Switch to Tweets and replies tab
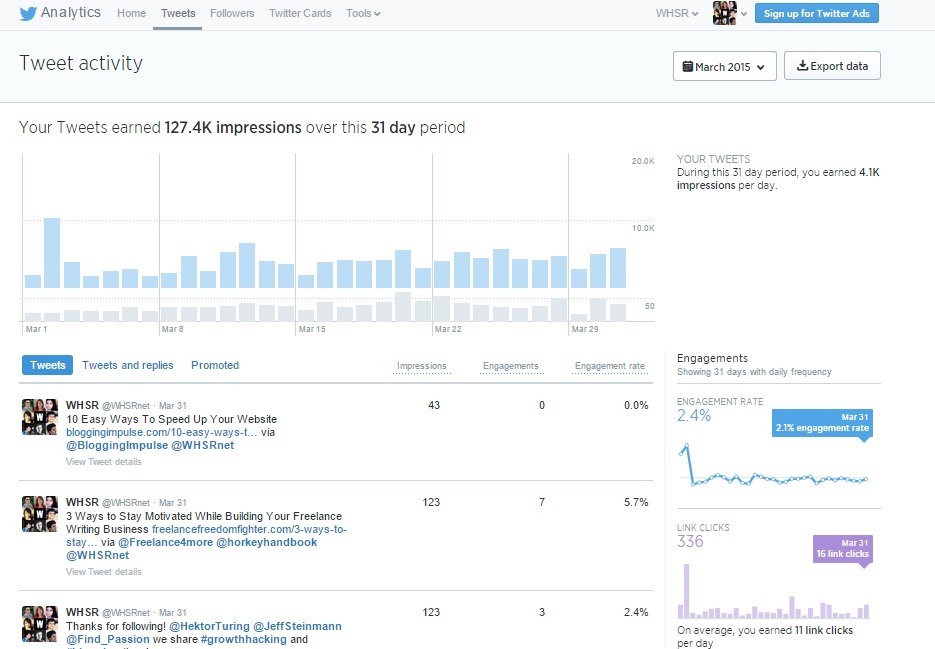Screen dimensions: 935x649 click(127, 365)
